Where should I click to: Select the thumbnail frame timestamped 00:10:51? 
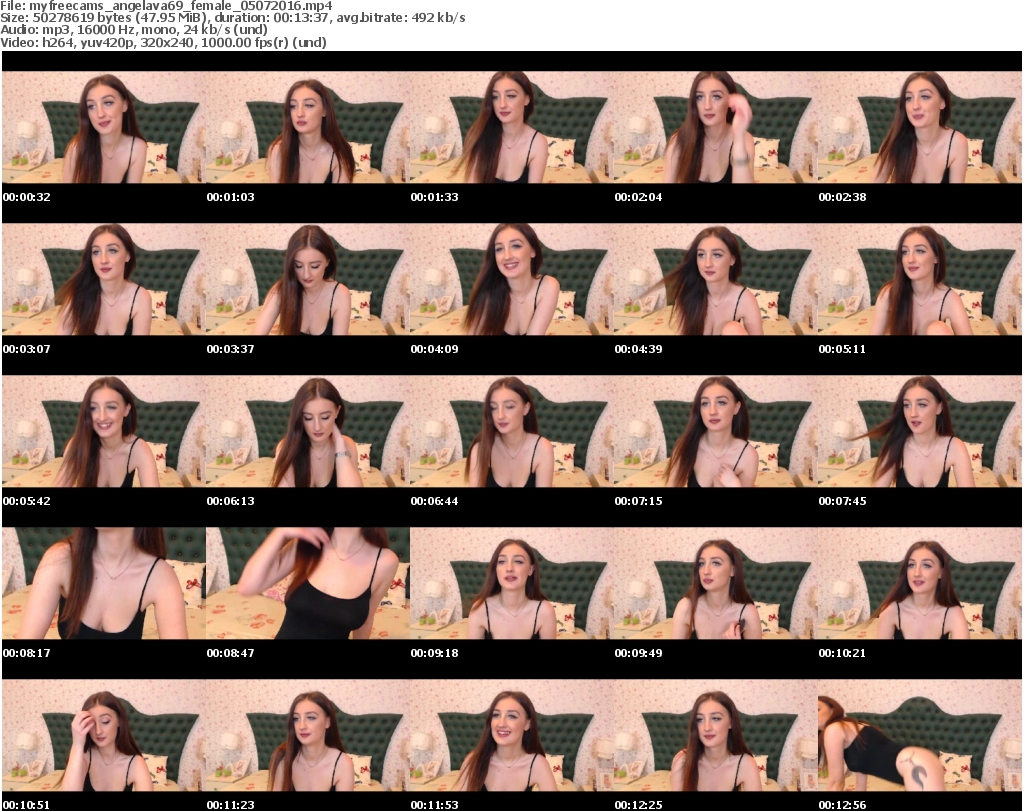[104, 735]
